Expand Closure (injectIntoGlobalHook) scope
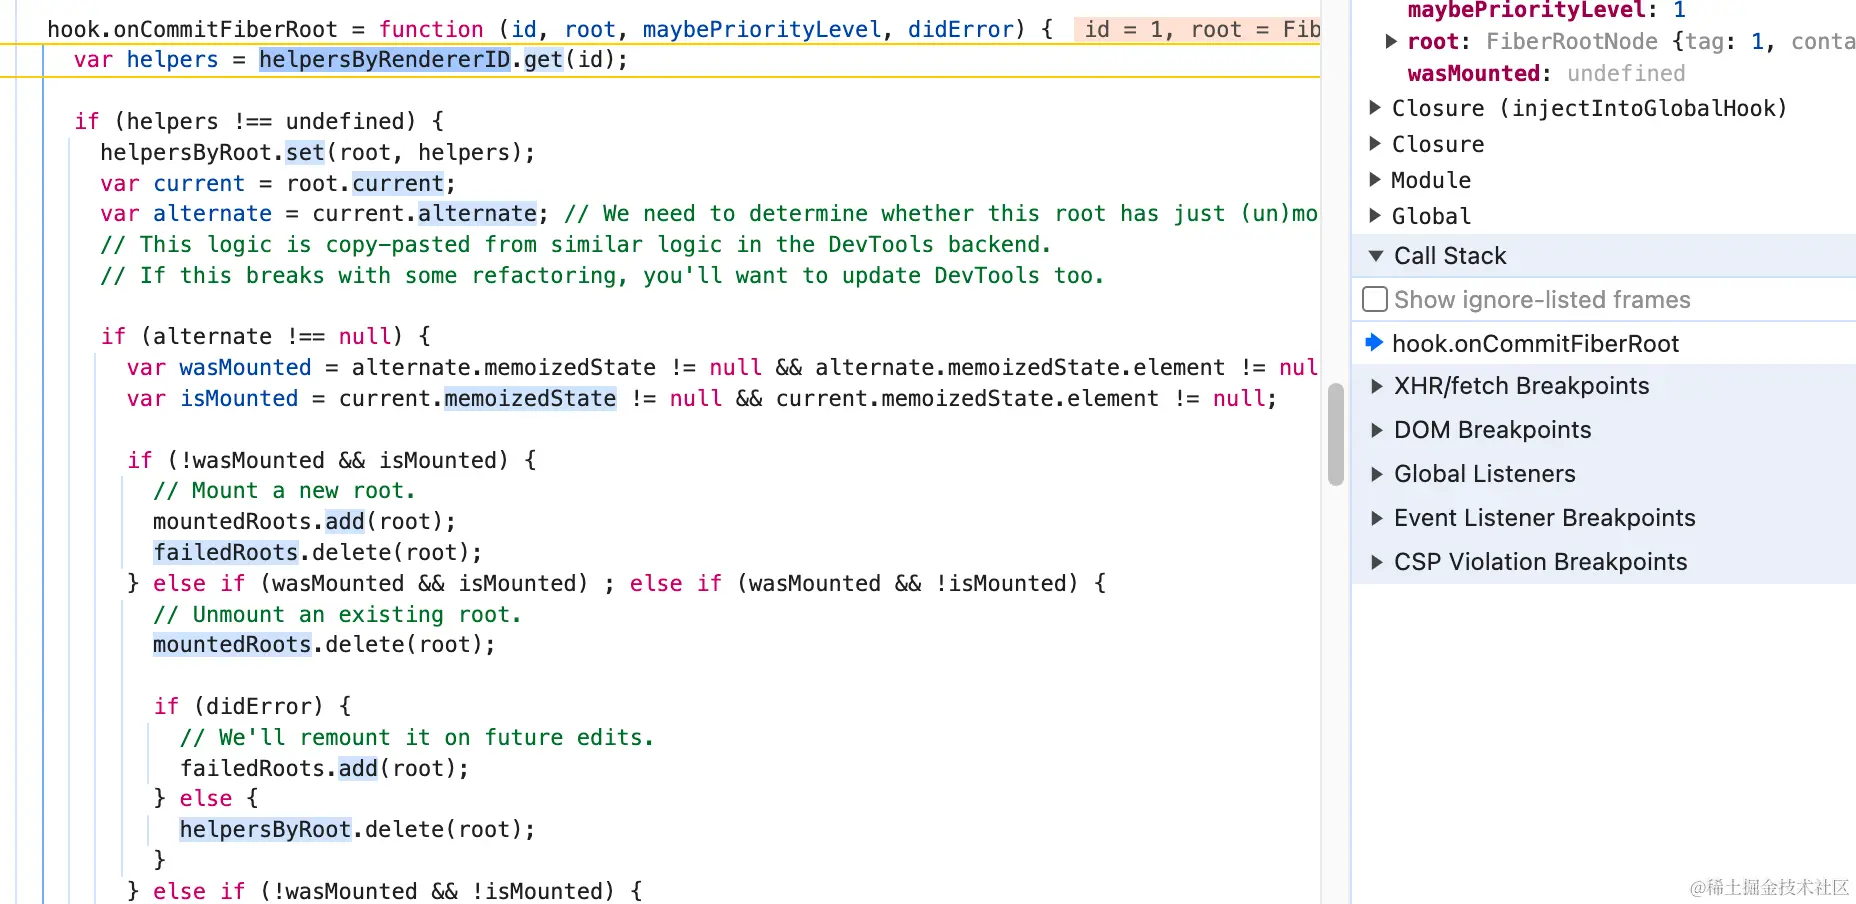 pos(1375,108)
